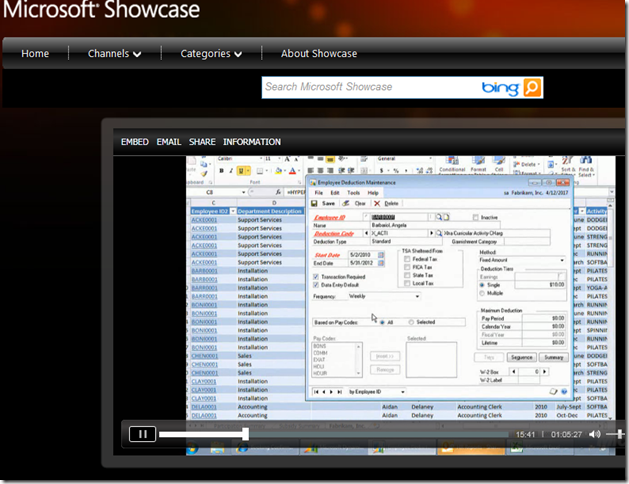Image resolution: width=629 pixels, height=484 pixels.
Task: Toggle the State Tax checkbox
Action: 407,275
